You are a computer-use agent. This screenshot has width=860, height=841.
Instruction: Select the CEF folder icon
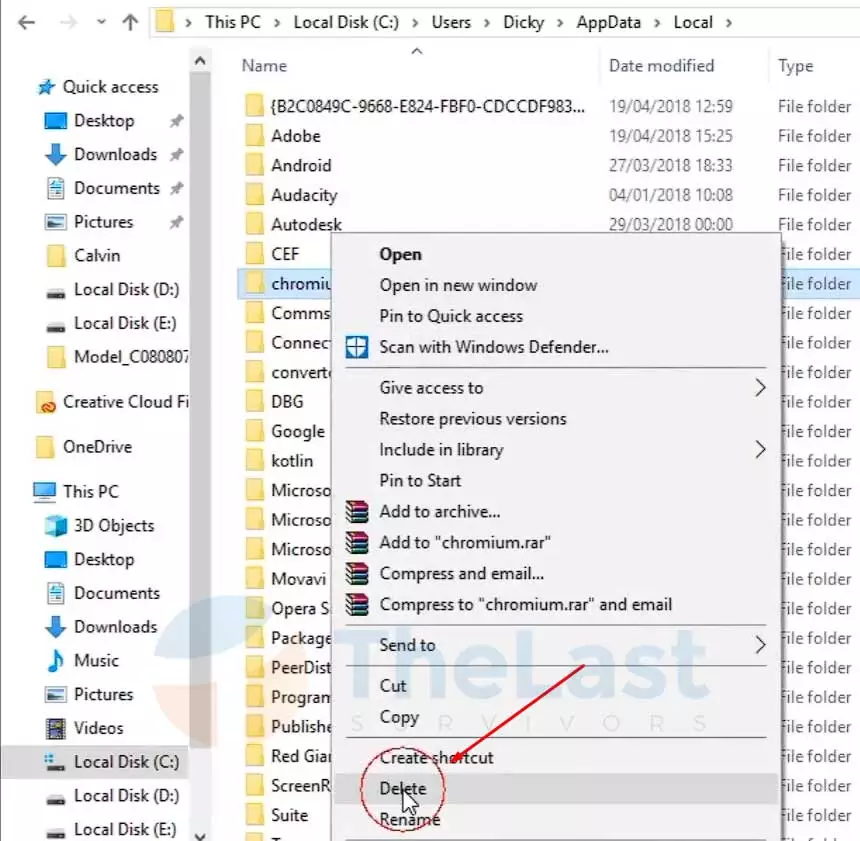click(254, 254)
